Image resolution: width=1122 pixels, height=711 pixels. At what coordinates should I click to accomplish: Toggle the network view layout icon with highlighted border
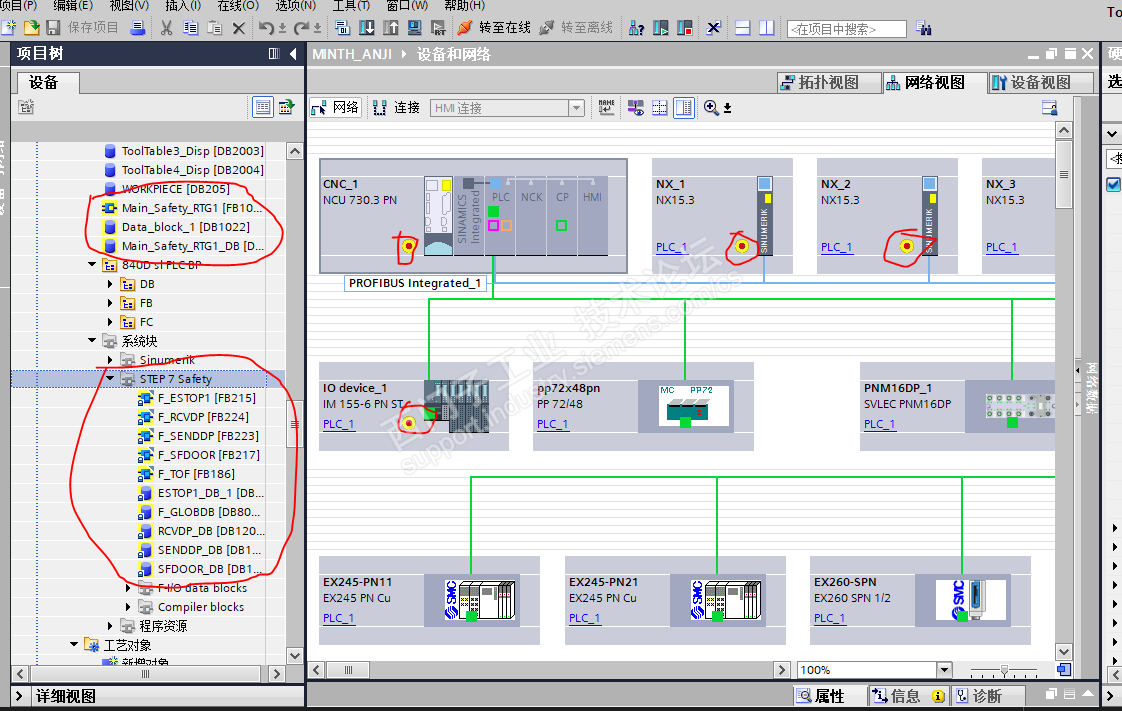tap(684, 108)
